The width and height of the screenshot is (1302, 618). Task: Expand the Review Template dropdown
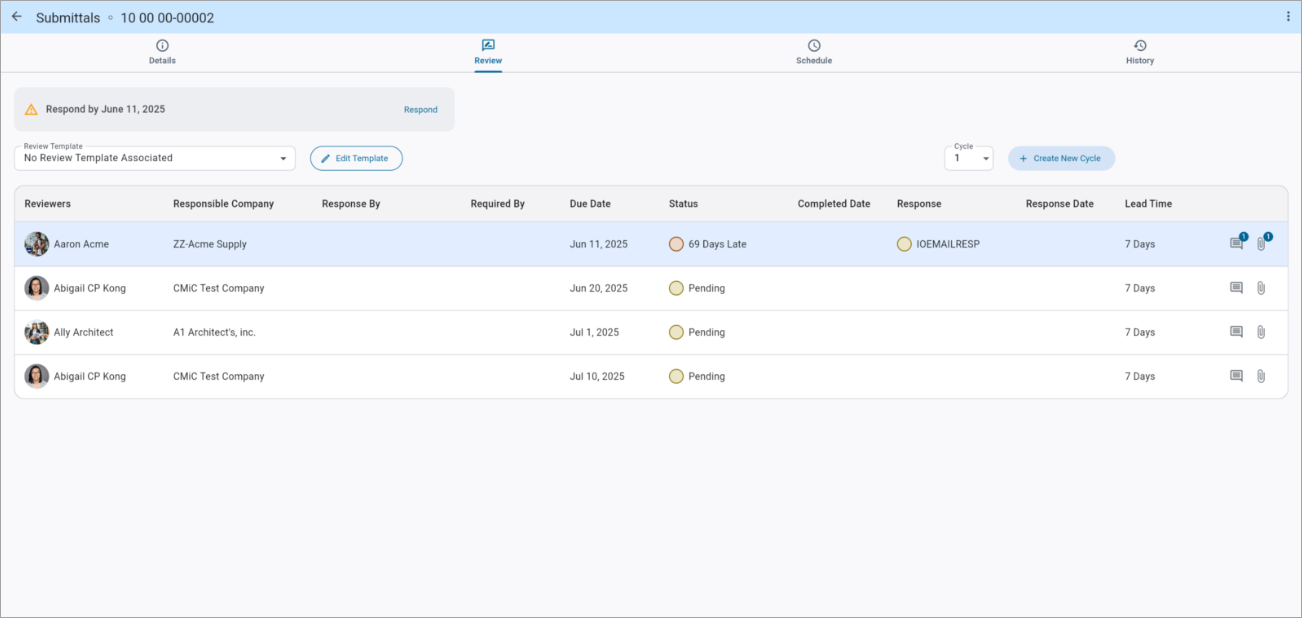283,159
